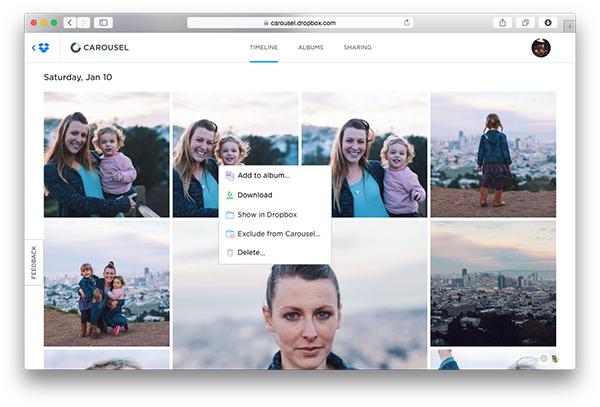Add a new Safari tab

(569, 26)
